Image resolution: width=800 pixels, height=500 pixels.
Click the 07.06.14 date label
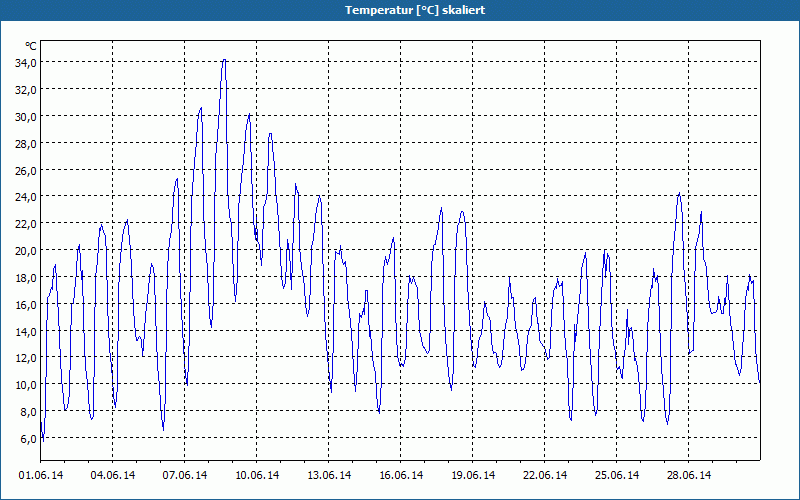[x=185, y=475]
